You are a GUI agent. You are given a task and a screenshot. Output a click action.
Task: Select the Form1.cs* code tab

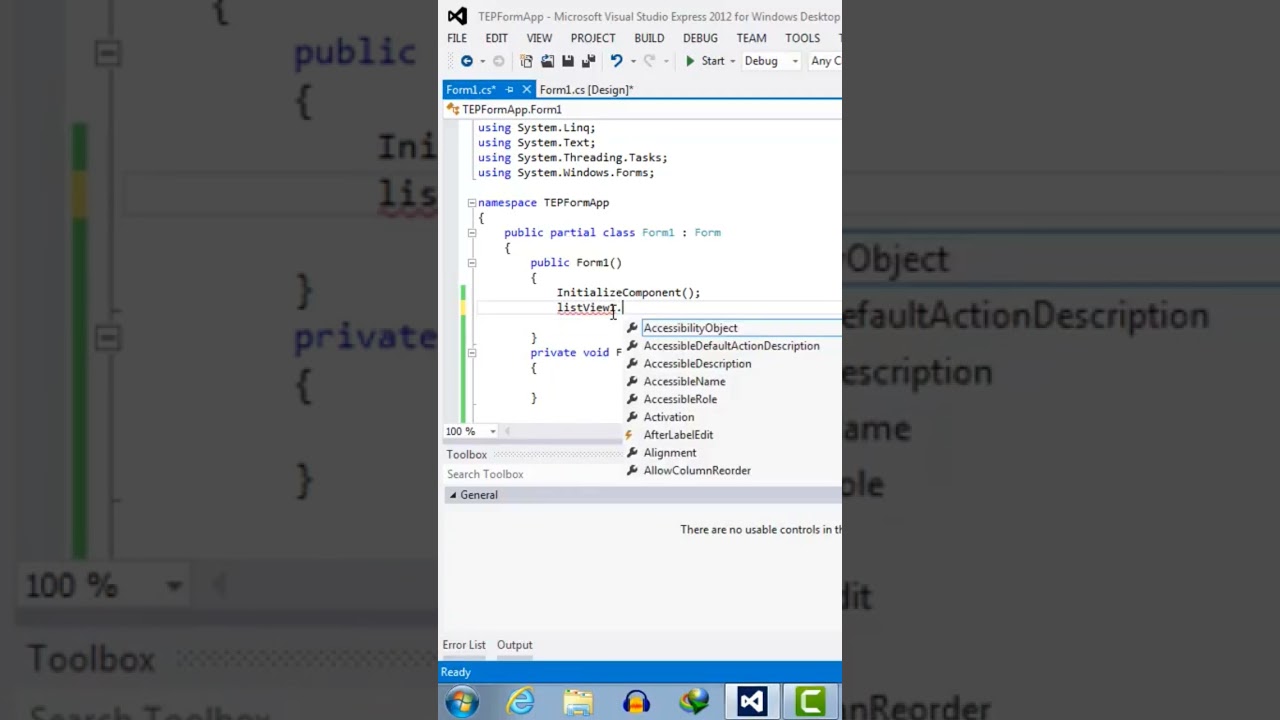point(470,90)
